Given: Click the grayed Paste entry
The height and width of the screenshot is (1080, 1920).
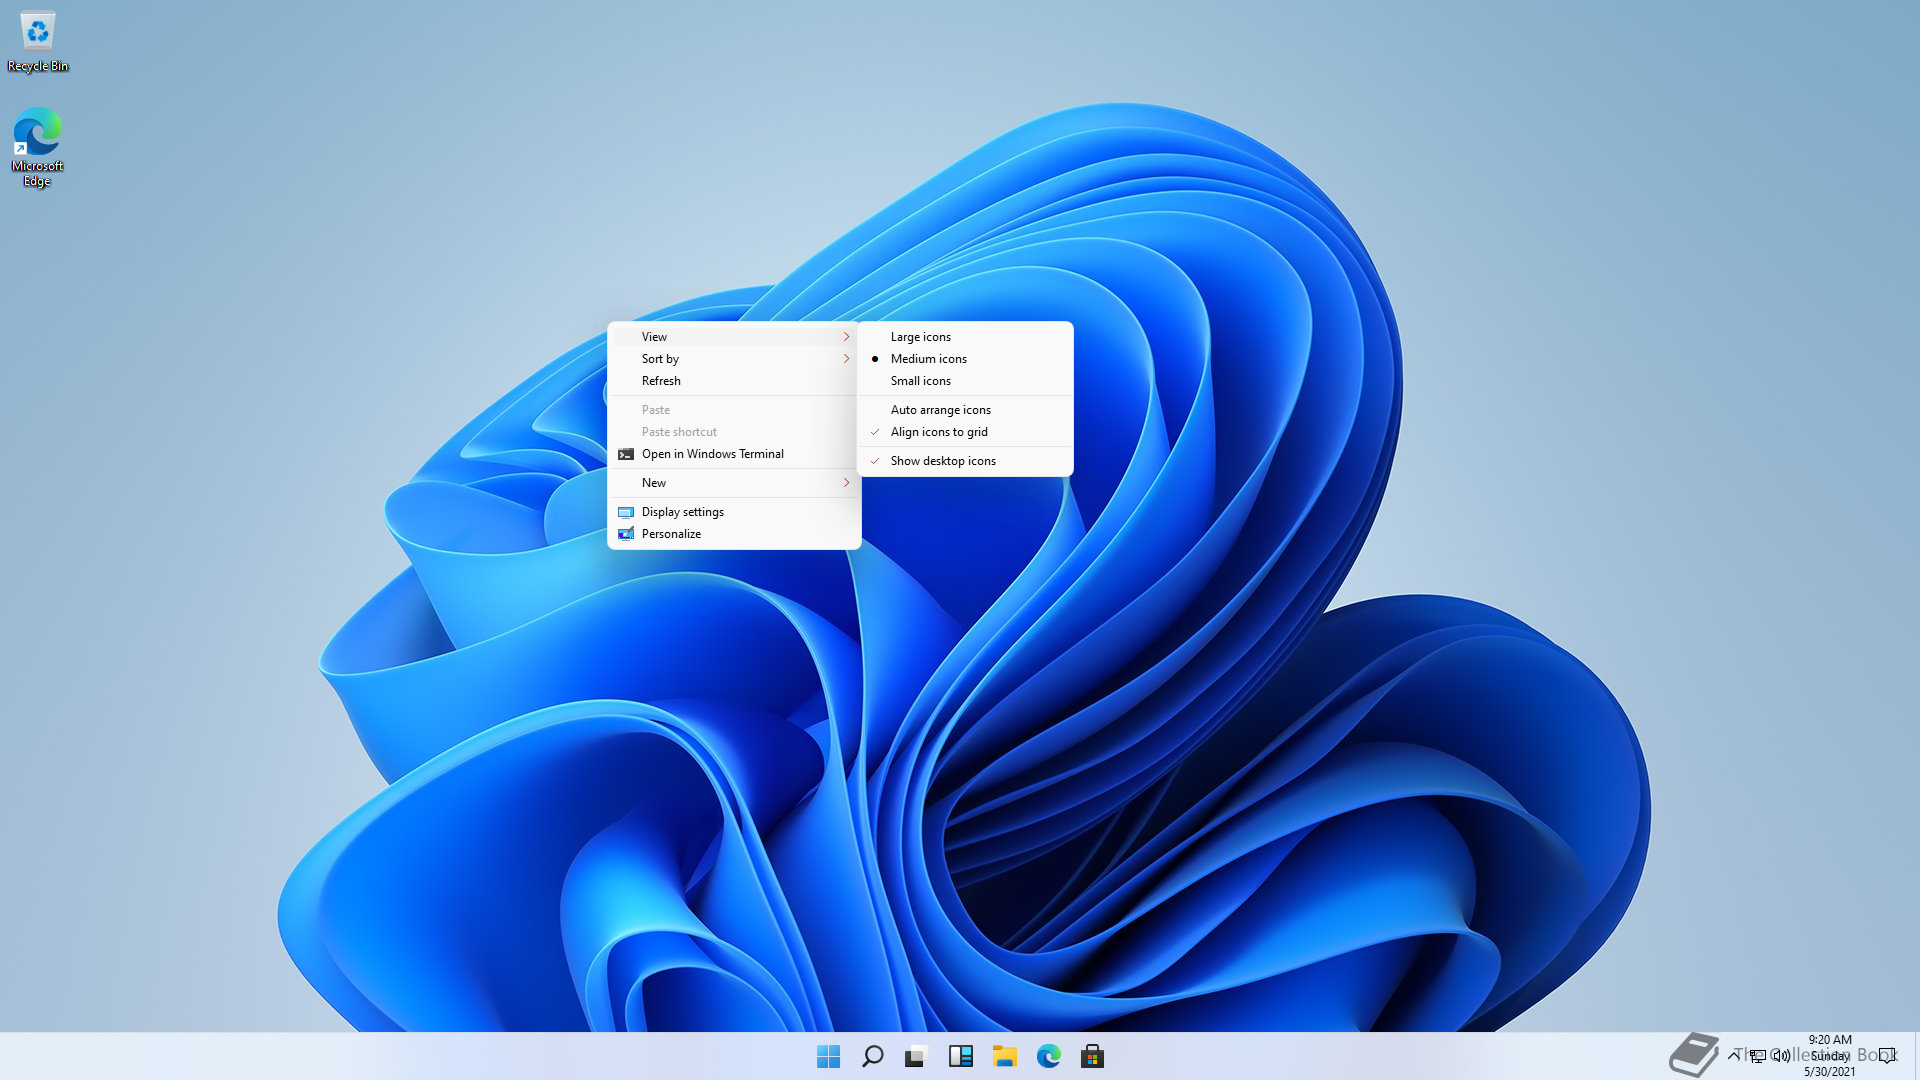Looking at the screenshot, I should 734,410.
